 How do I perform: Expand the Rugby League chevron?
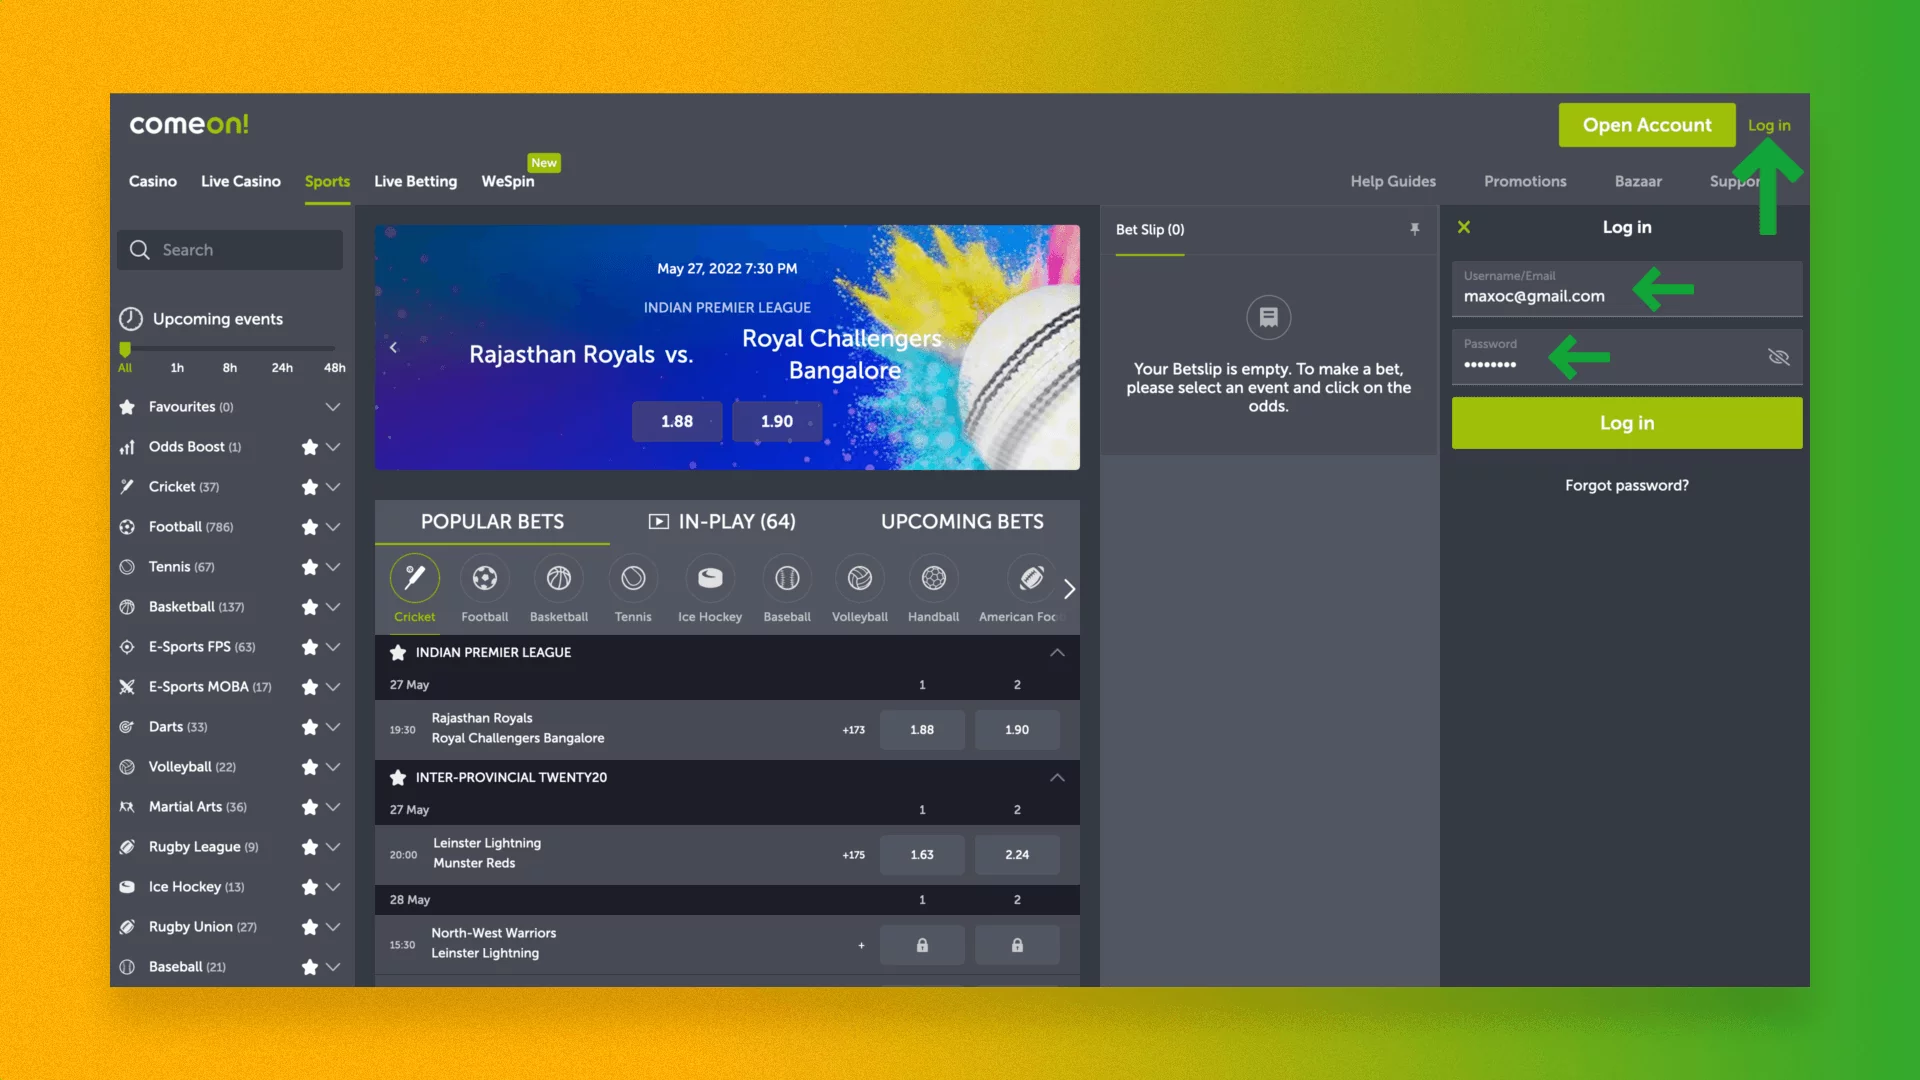coord(333,847)
